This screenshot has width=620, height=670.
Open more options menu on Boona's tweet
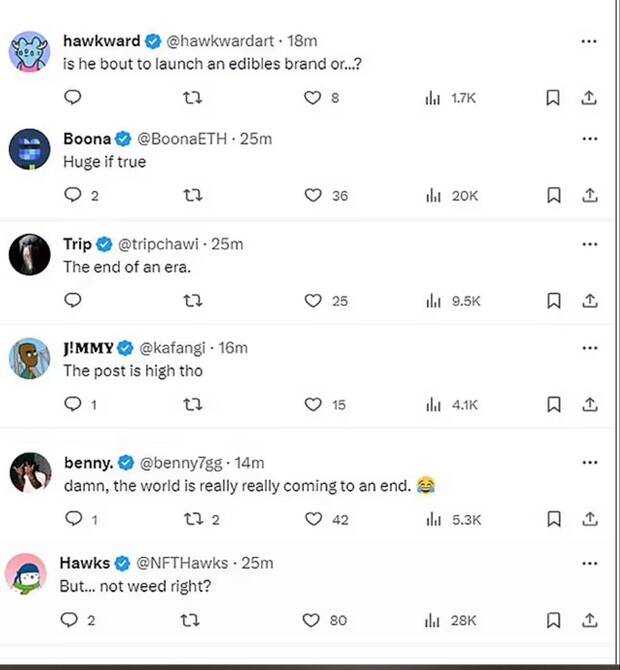click(x=590, y=139)
